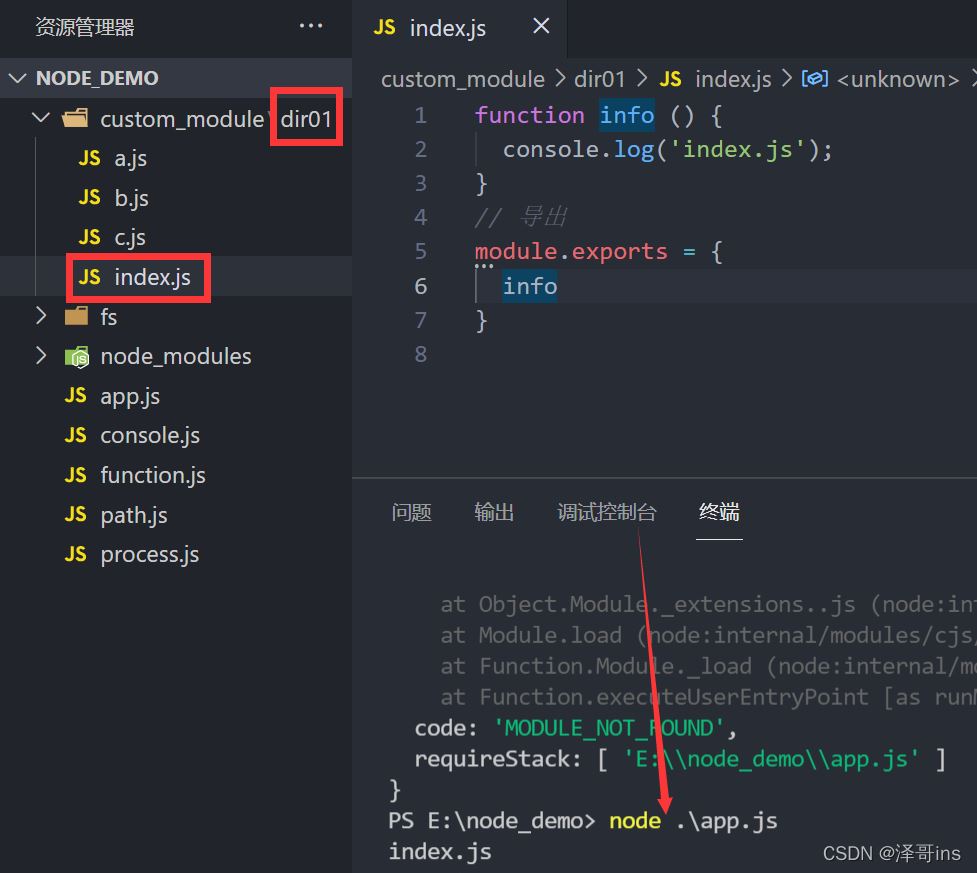Open path.js file
The width and height of the screenshot is (977, 873).
(134, 515)
